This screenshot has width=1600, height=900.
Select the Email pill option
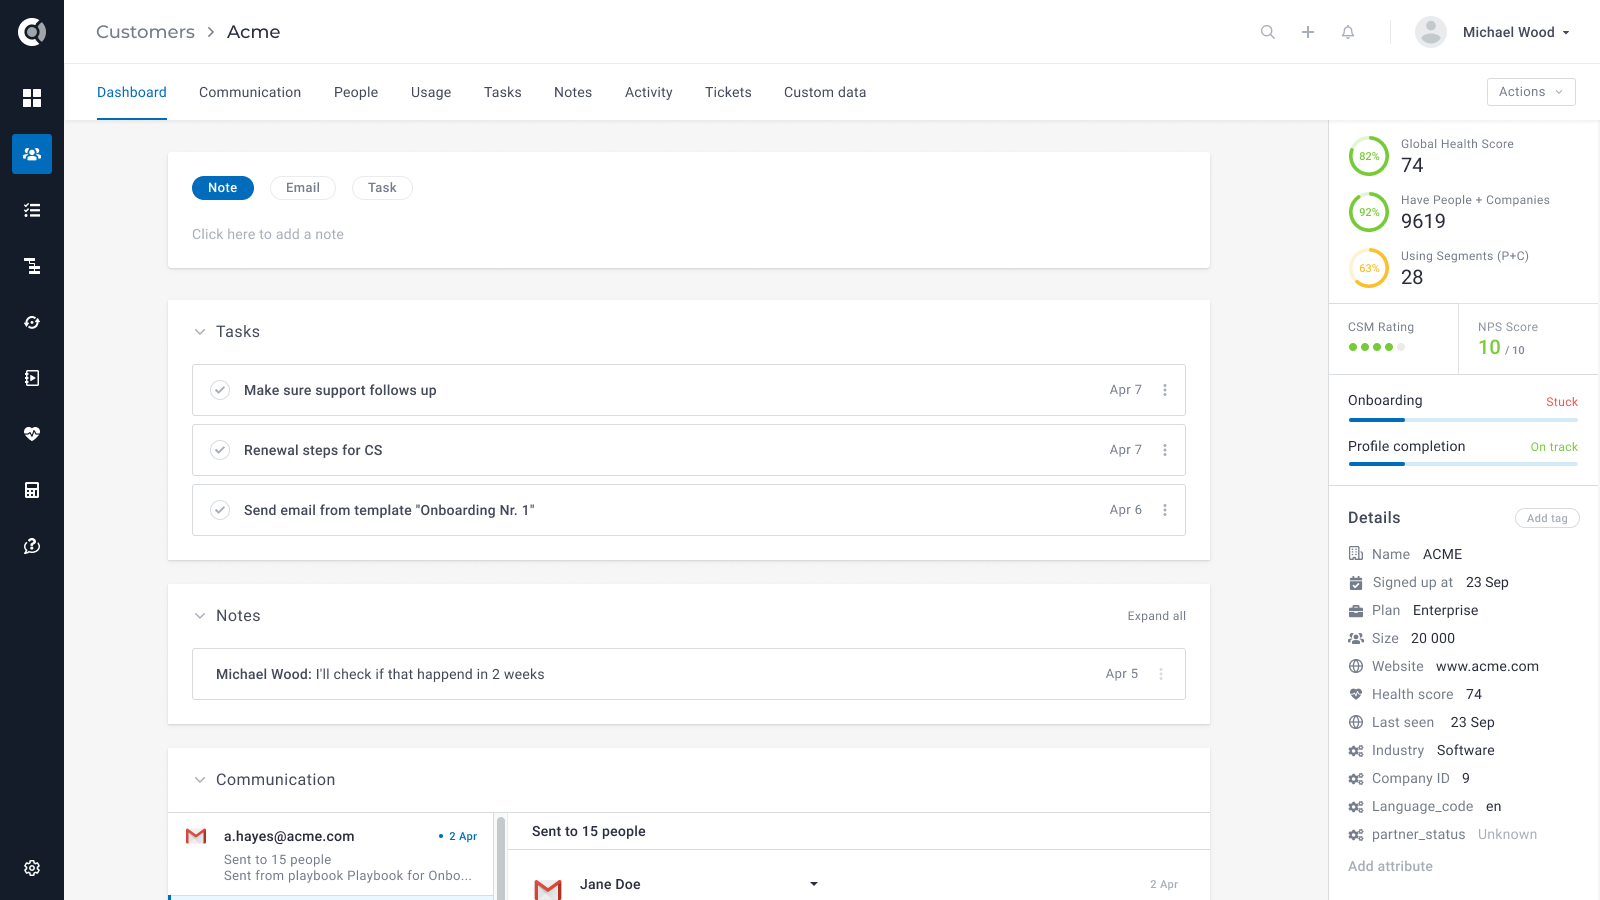[x=303, y=188]
